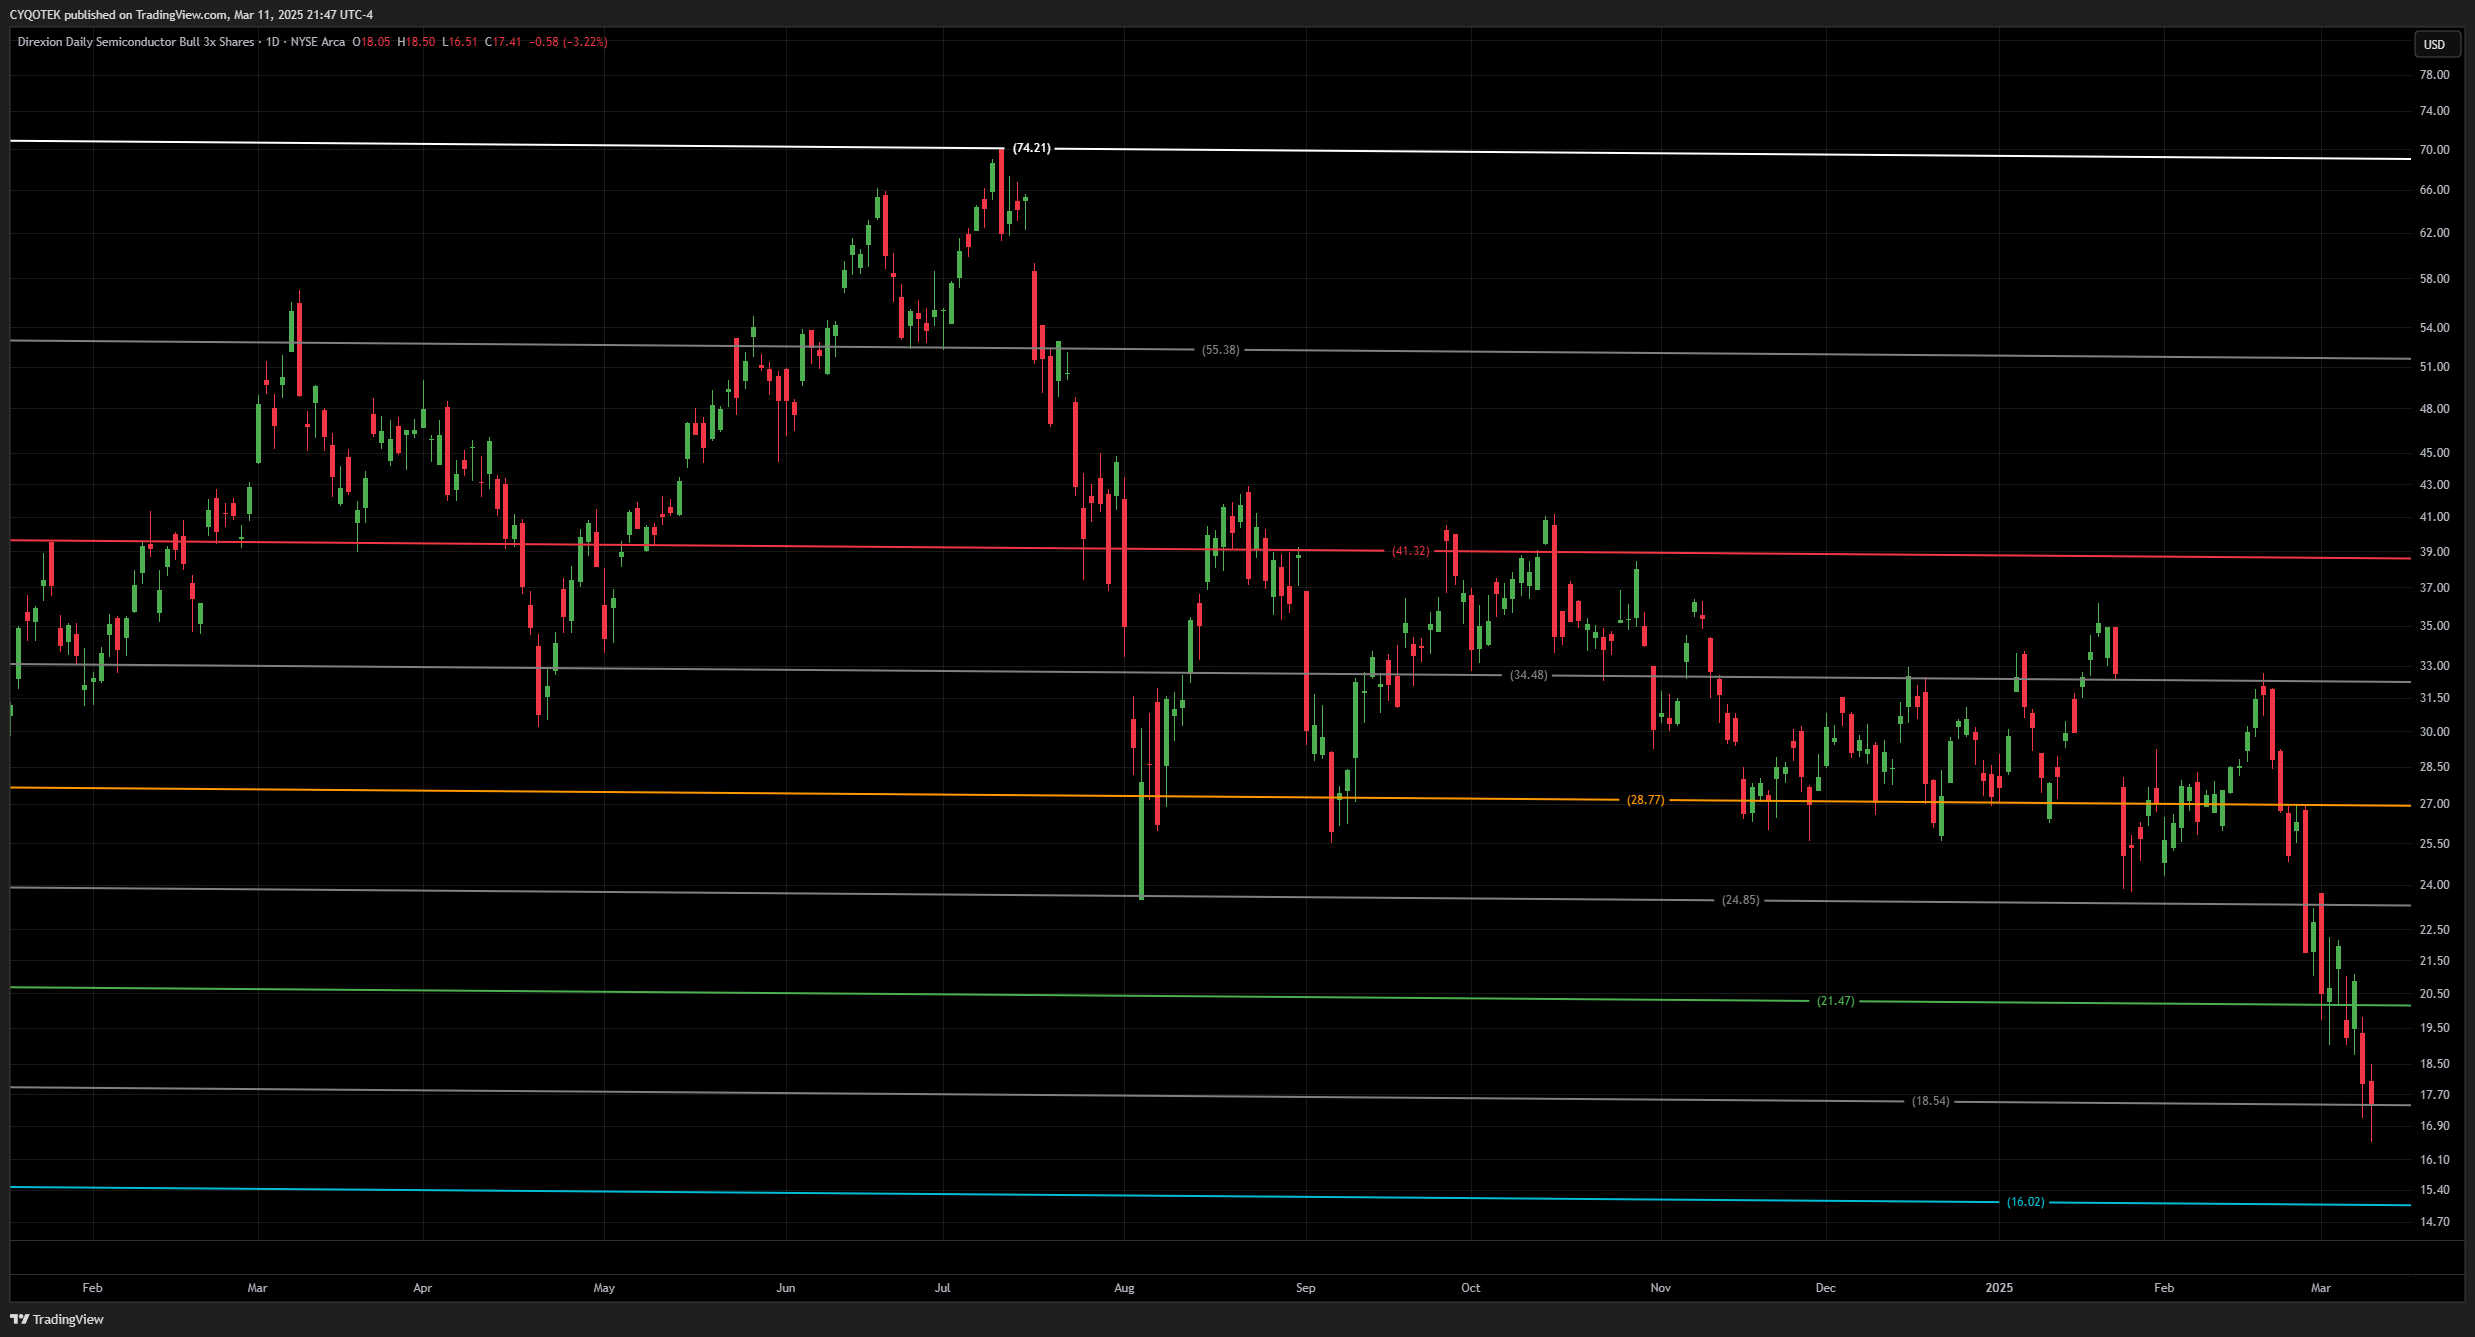Click the cyan (16.02) level label
The image size is (2475, 1337).
[2025, 1202]
